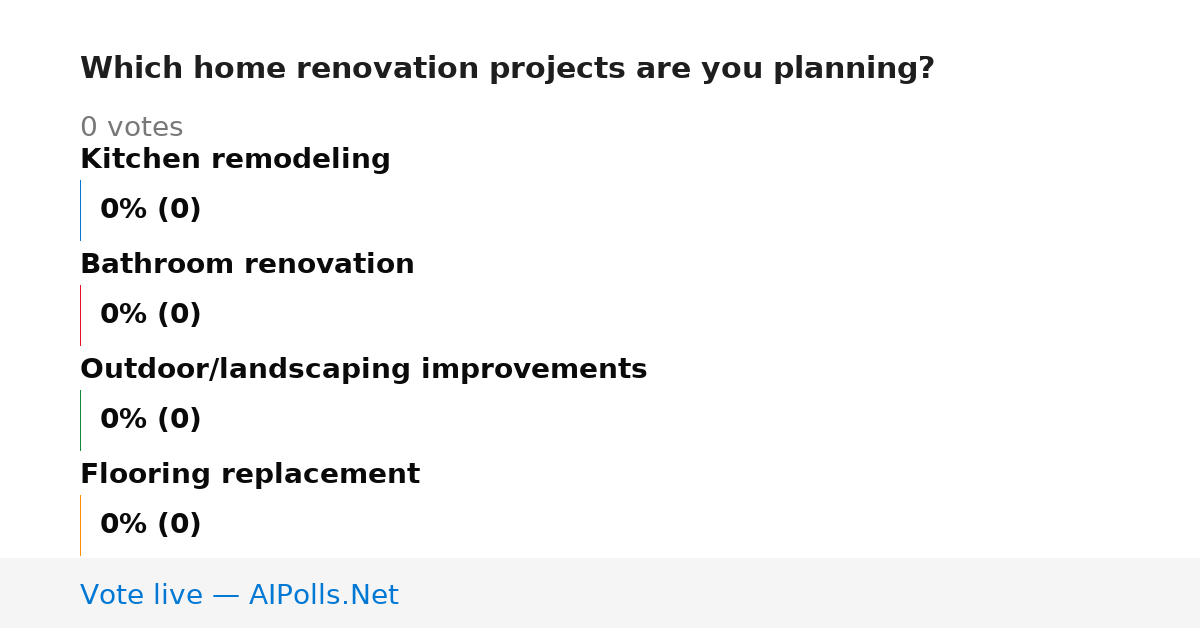Click the Flooring replacement 0% (0) result
1200x628 pixels.
pos(150,525)
